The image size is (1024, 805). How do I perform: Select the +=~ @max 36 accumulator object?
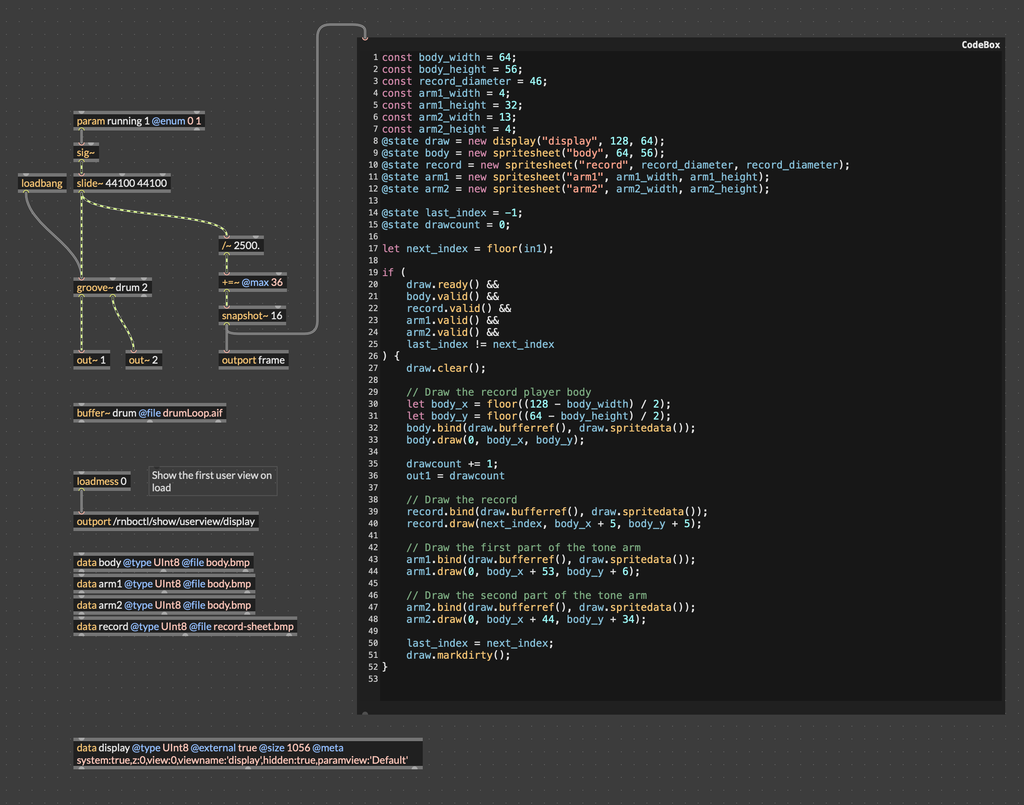pyautogui.click(x=252, y=282)
